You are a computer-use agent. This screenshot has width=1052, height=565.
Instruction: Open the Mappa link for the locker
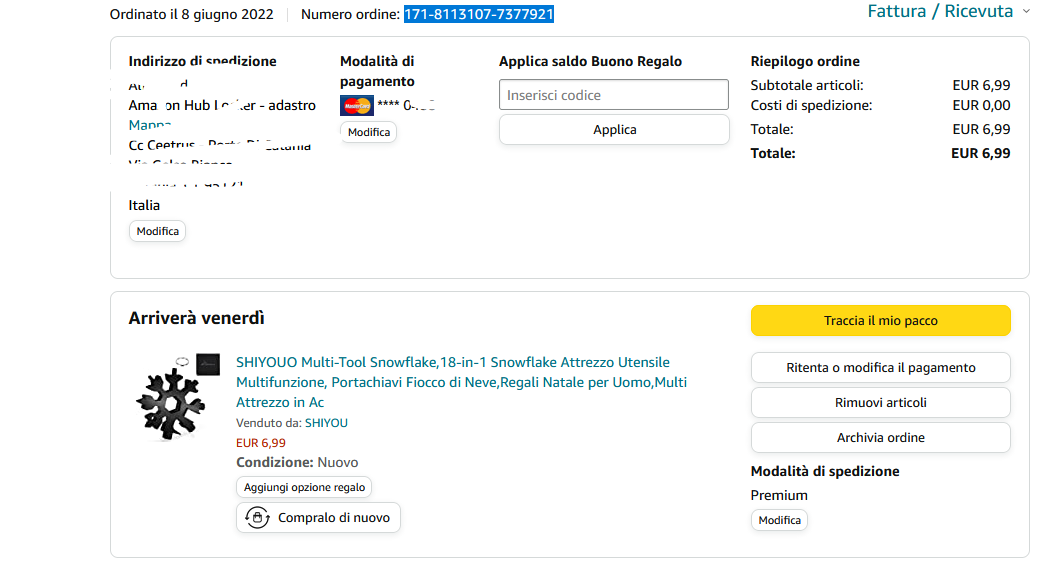pyautogui.click(x=150, y=126)
